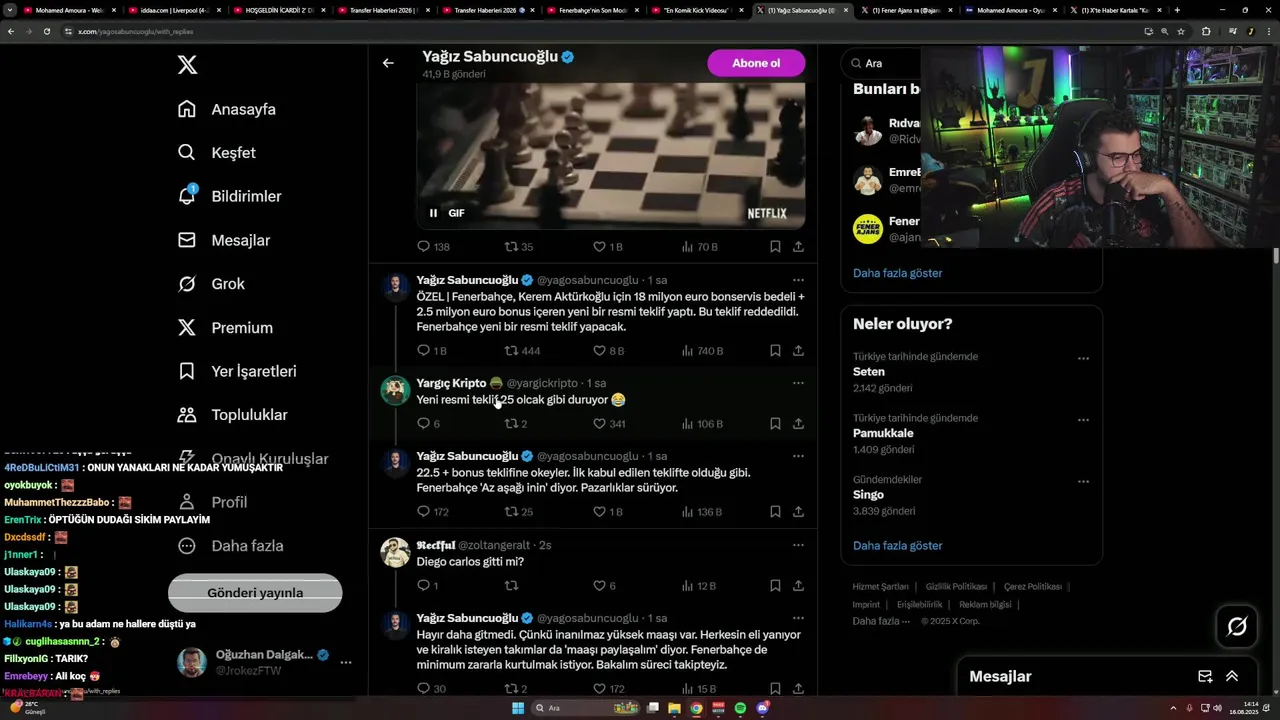
Task: Open the Windows Start button
Action: tap(518, 708)
